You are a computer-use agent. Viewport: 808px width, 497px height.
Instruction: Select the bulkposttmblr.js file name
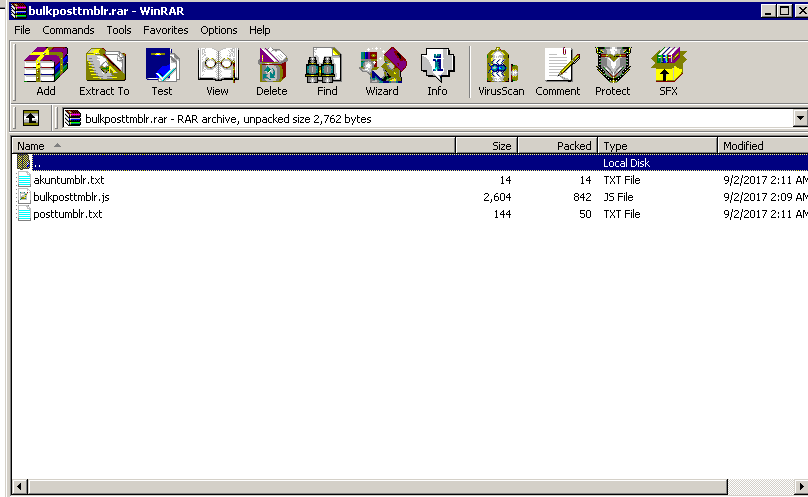click(x=71, y=197)
